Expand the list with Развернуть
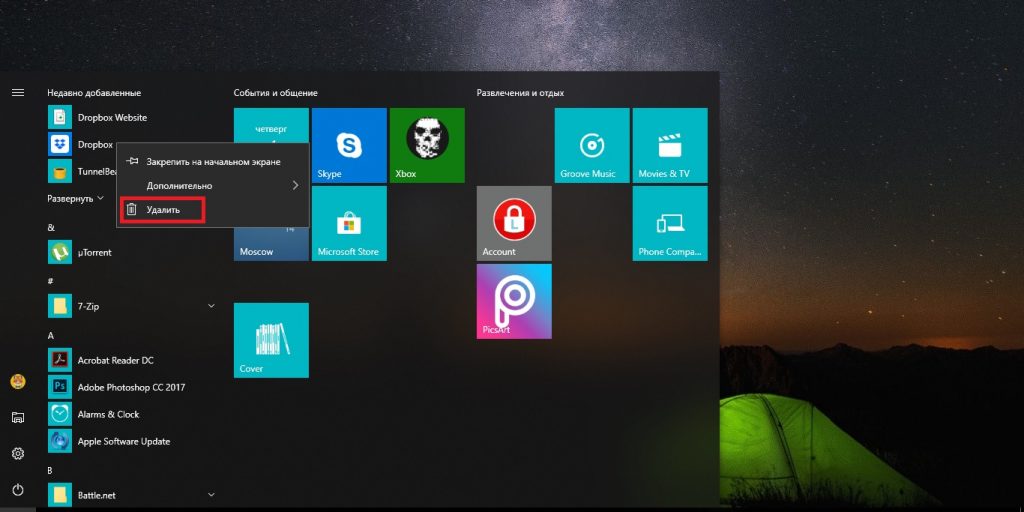Image resolution: width=1024 pixels, height=512 pixels. tap(75, 199)
